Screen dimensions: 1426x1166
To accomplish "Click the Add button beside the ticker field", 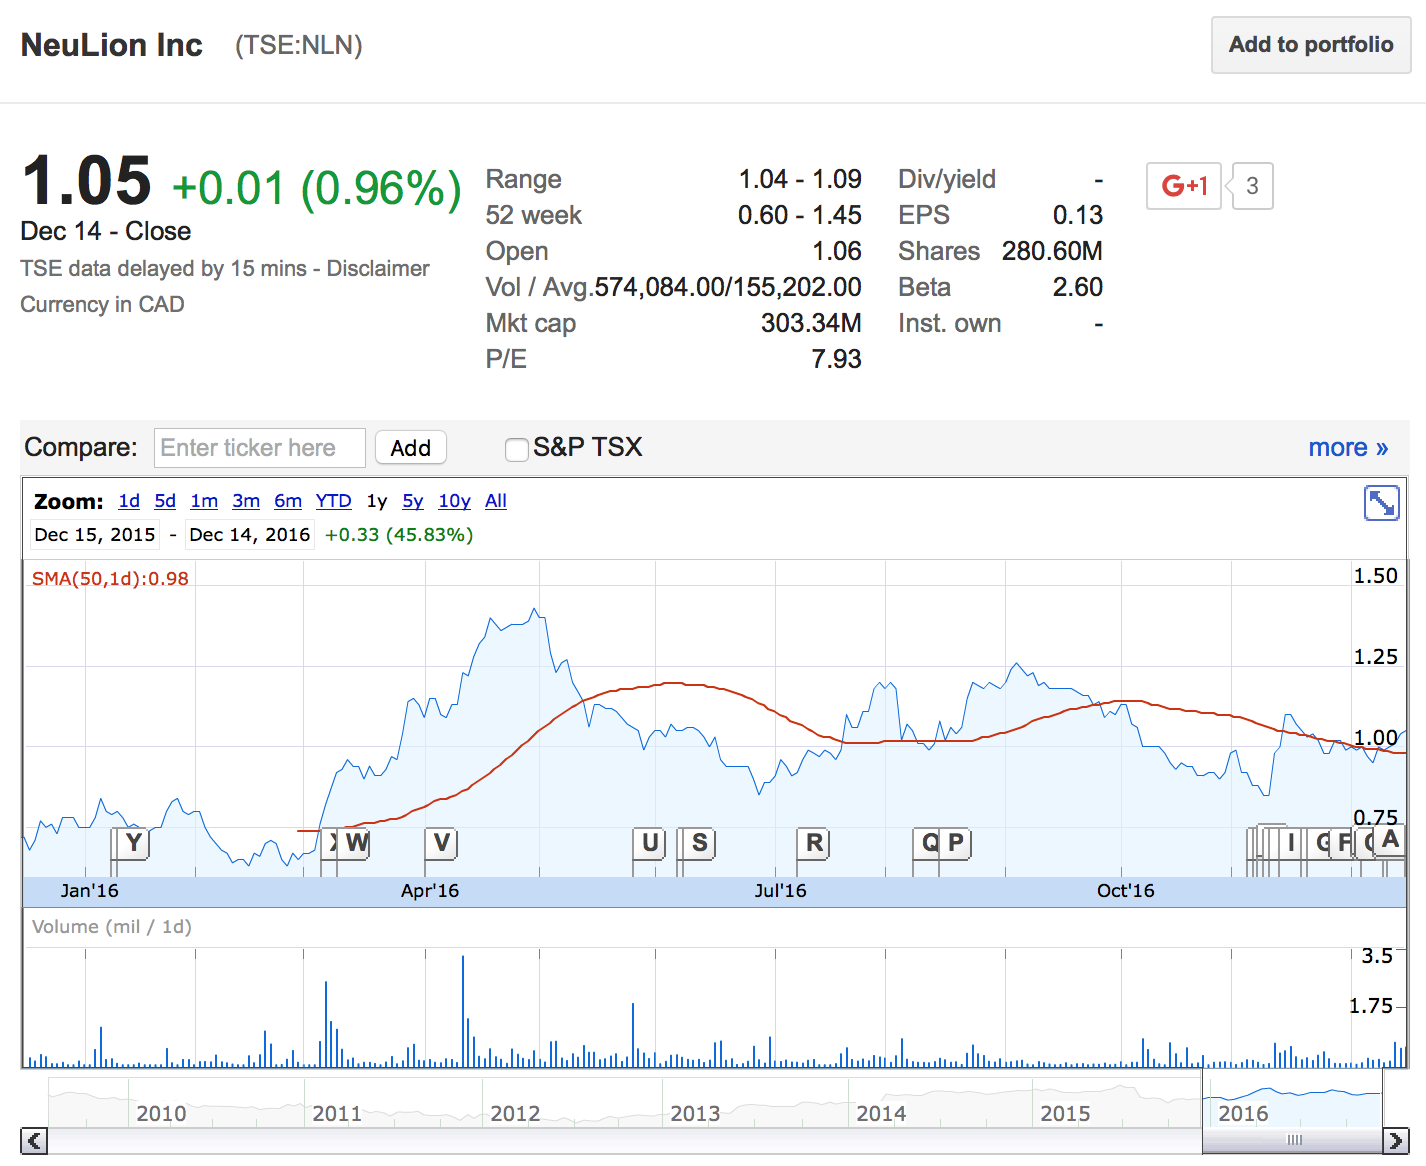I will (410, 448).
